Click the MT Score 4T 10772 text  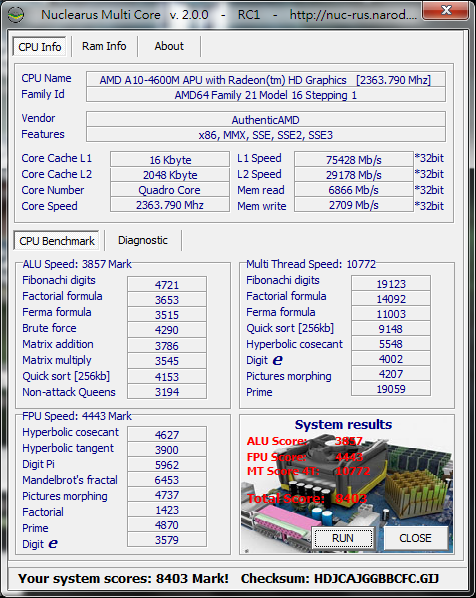(x=309, y=471)
